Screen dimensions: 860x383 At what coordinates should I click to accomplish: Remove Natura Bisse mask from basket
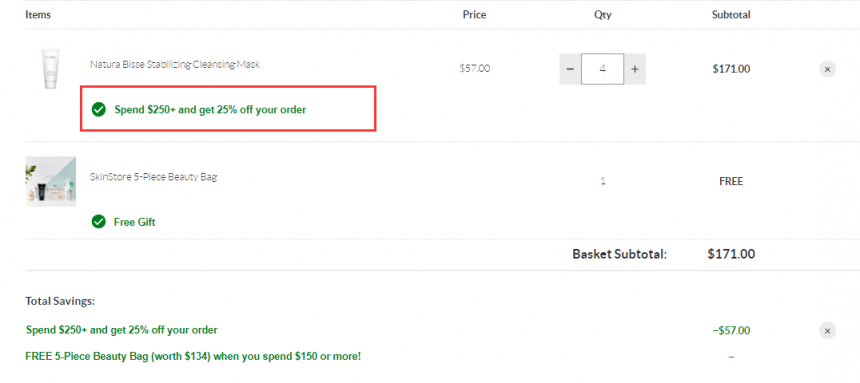(x=827, y=69)
